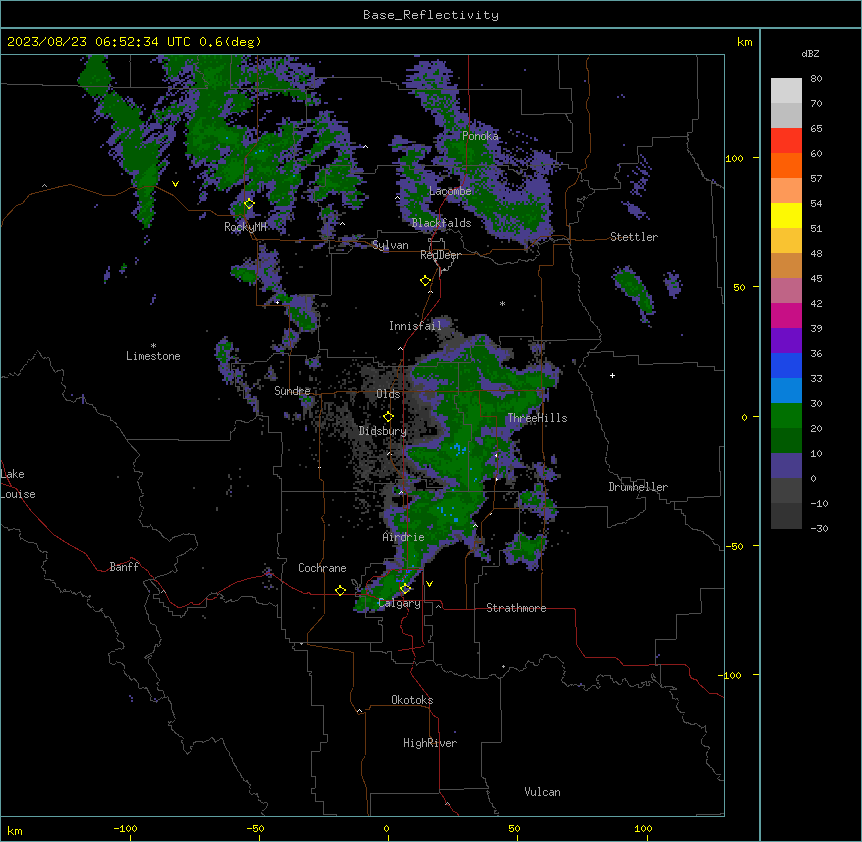Click the 100 tick on vertical km axis
This screenshot has height=842, width=862.
point(734,158)
